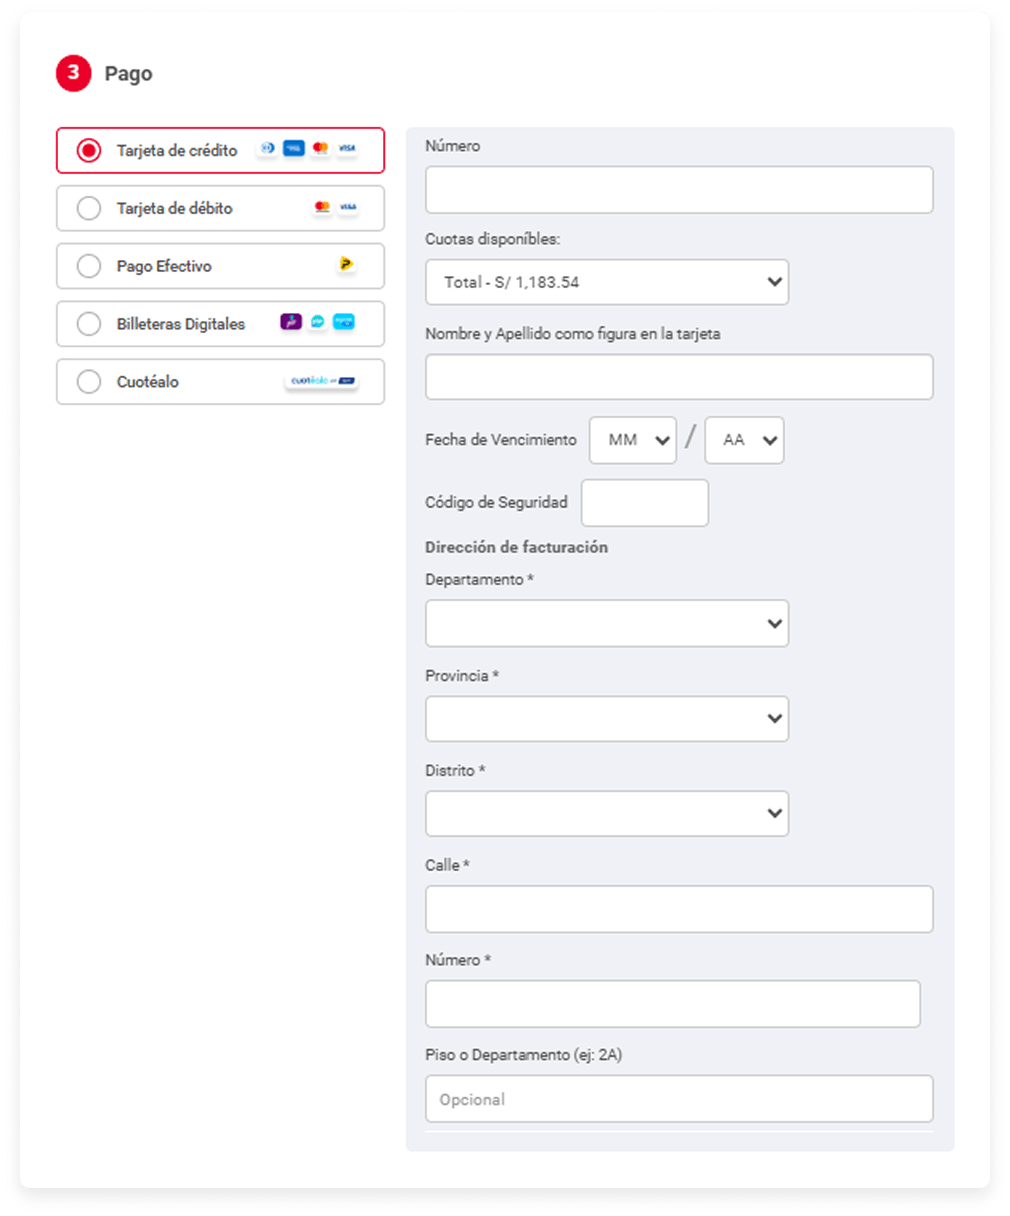Image resolution: width=1010 pixels, height=1216 pixels.
Task: Open the Cuotas disponibles dropdown
Action: 607,282
